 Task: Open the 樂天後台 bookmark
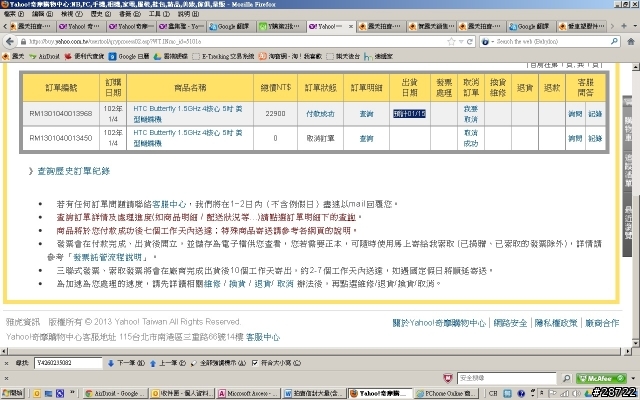click(343, 56)
